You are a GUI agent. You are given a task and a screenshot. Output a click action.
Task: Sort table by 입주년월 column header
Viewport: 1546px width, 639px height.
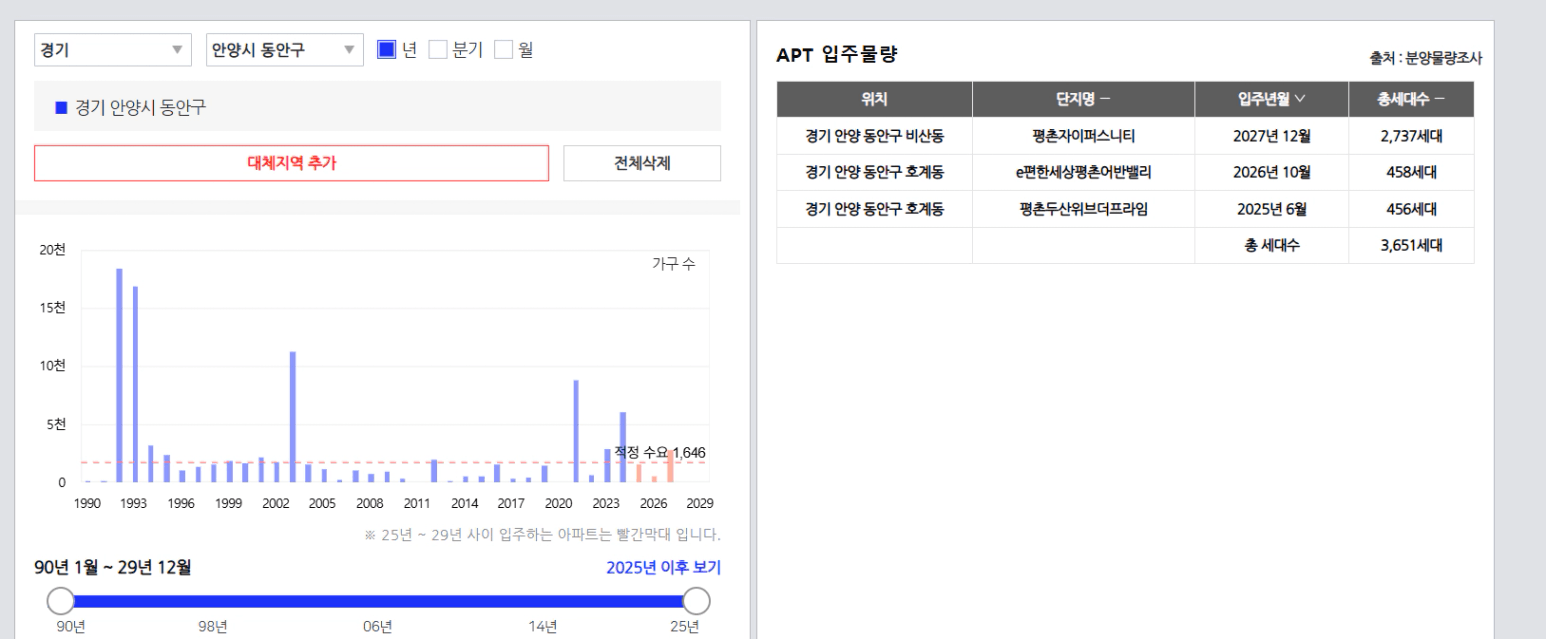(1271, 100)
